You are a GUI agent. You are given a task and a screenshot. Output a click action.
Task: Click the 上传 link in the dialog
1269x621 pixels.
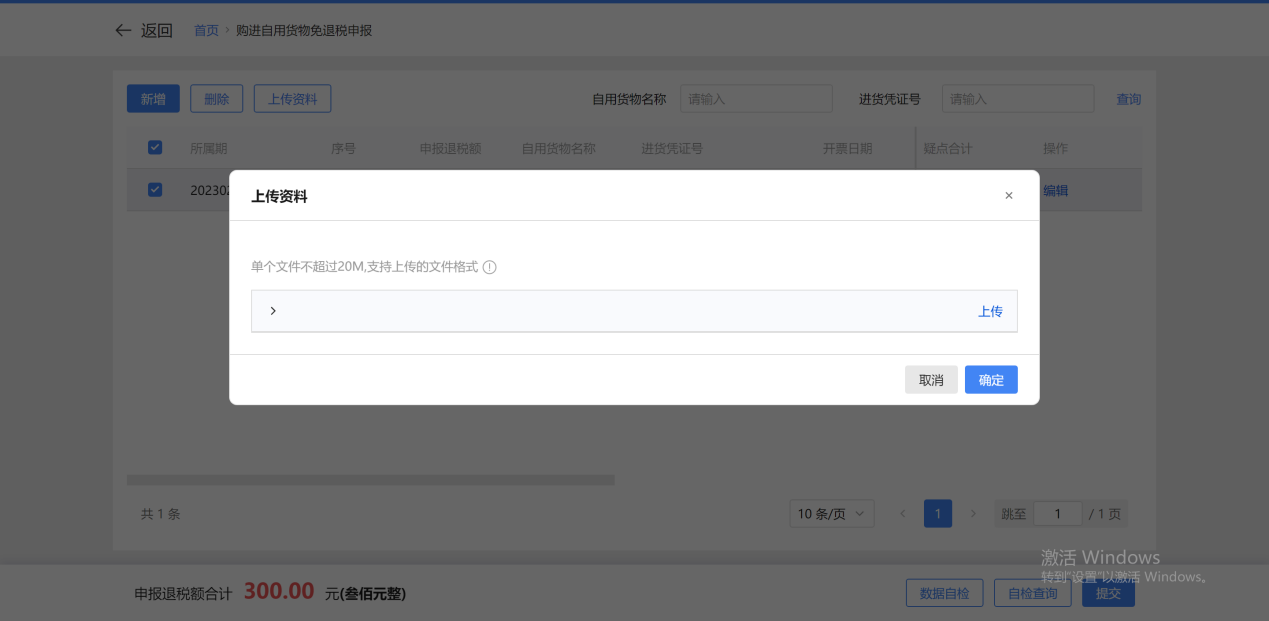989,311
